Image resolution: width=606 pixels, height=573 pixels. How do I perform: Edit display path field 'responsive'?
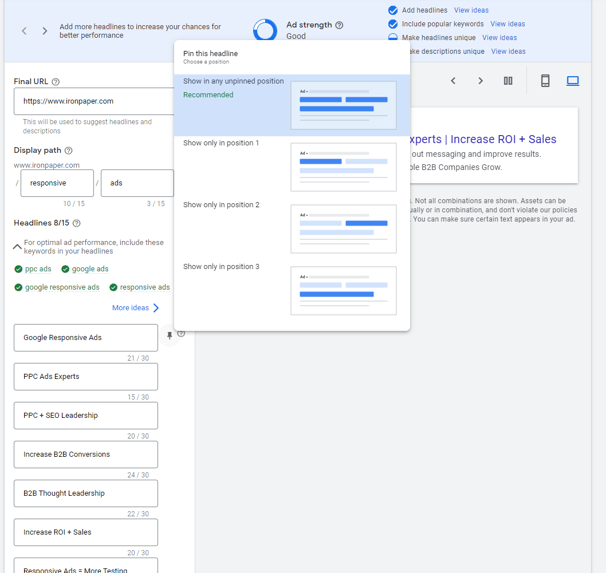coord(57,183)
